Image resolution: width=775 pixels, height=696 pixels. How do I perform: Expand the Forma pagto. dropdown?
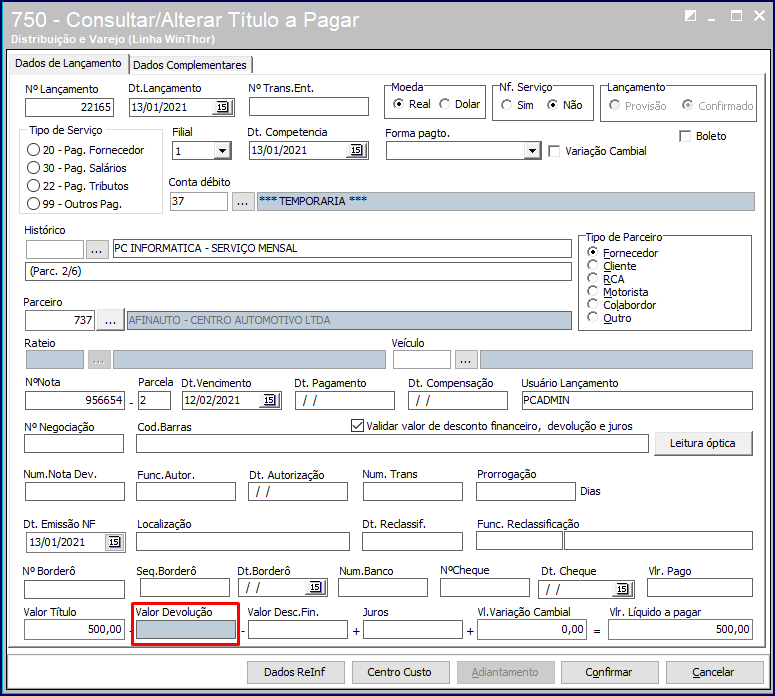coord(532,151)
